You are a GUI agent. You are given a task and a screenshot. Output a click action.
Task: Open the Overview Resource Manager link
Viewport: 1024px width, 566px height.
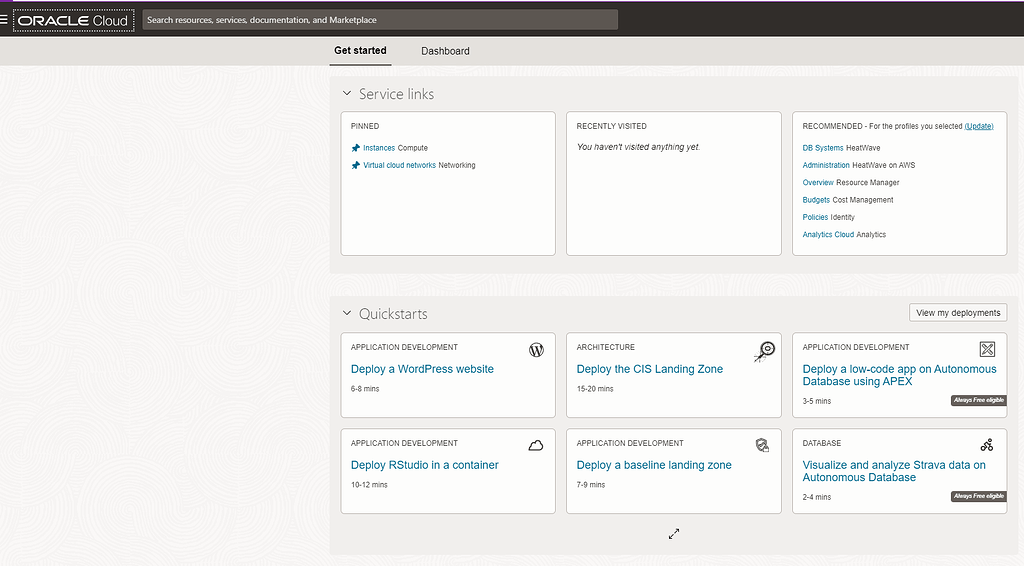[x=818, y=183]
